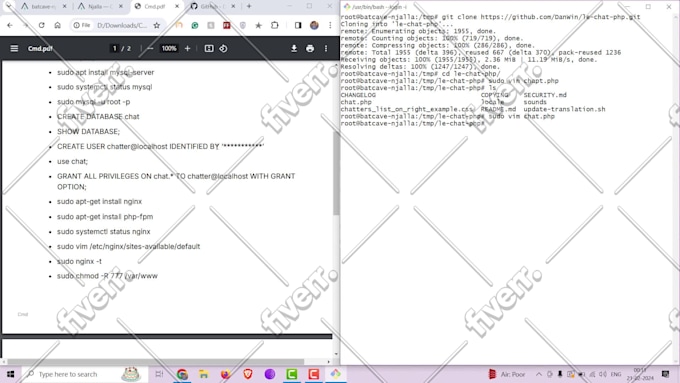Open the PDF viewer sidebar menu icon
The height and width of the screenshot is (383, 680).
click(x=14, y=49)
